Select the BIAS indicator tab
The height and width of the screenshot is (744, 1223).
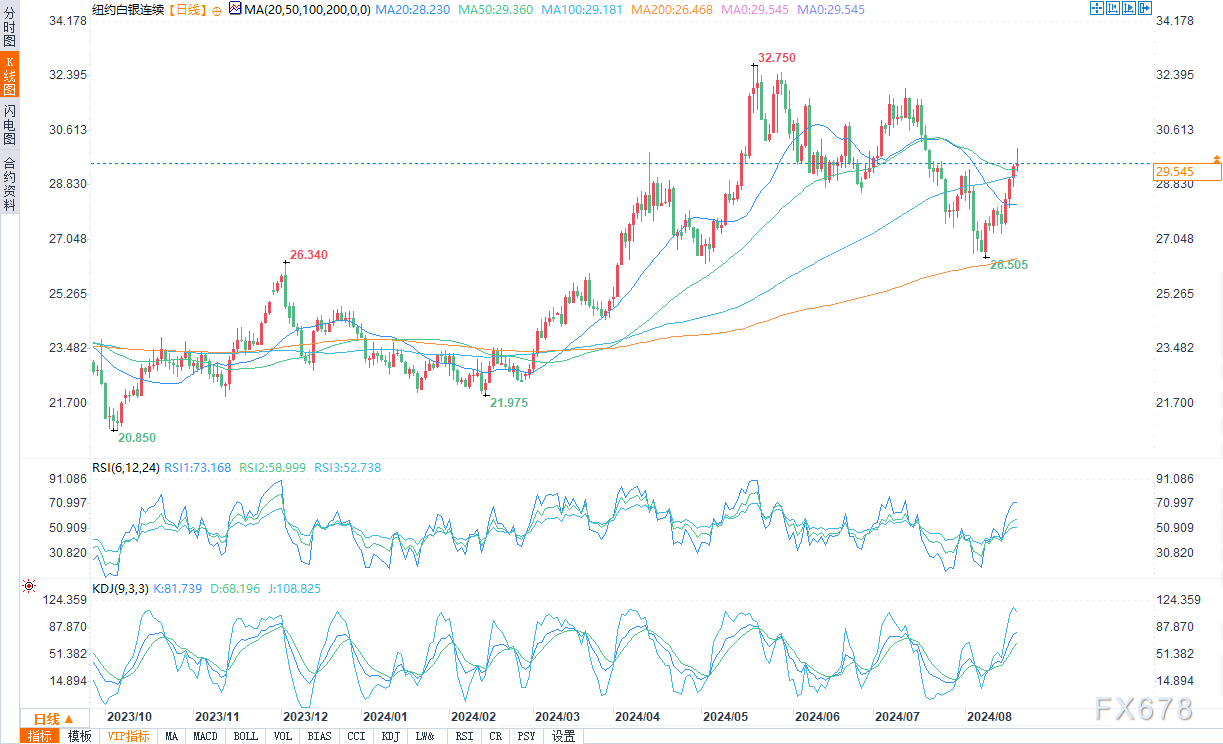320,736
